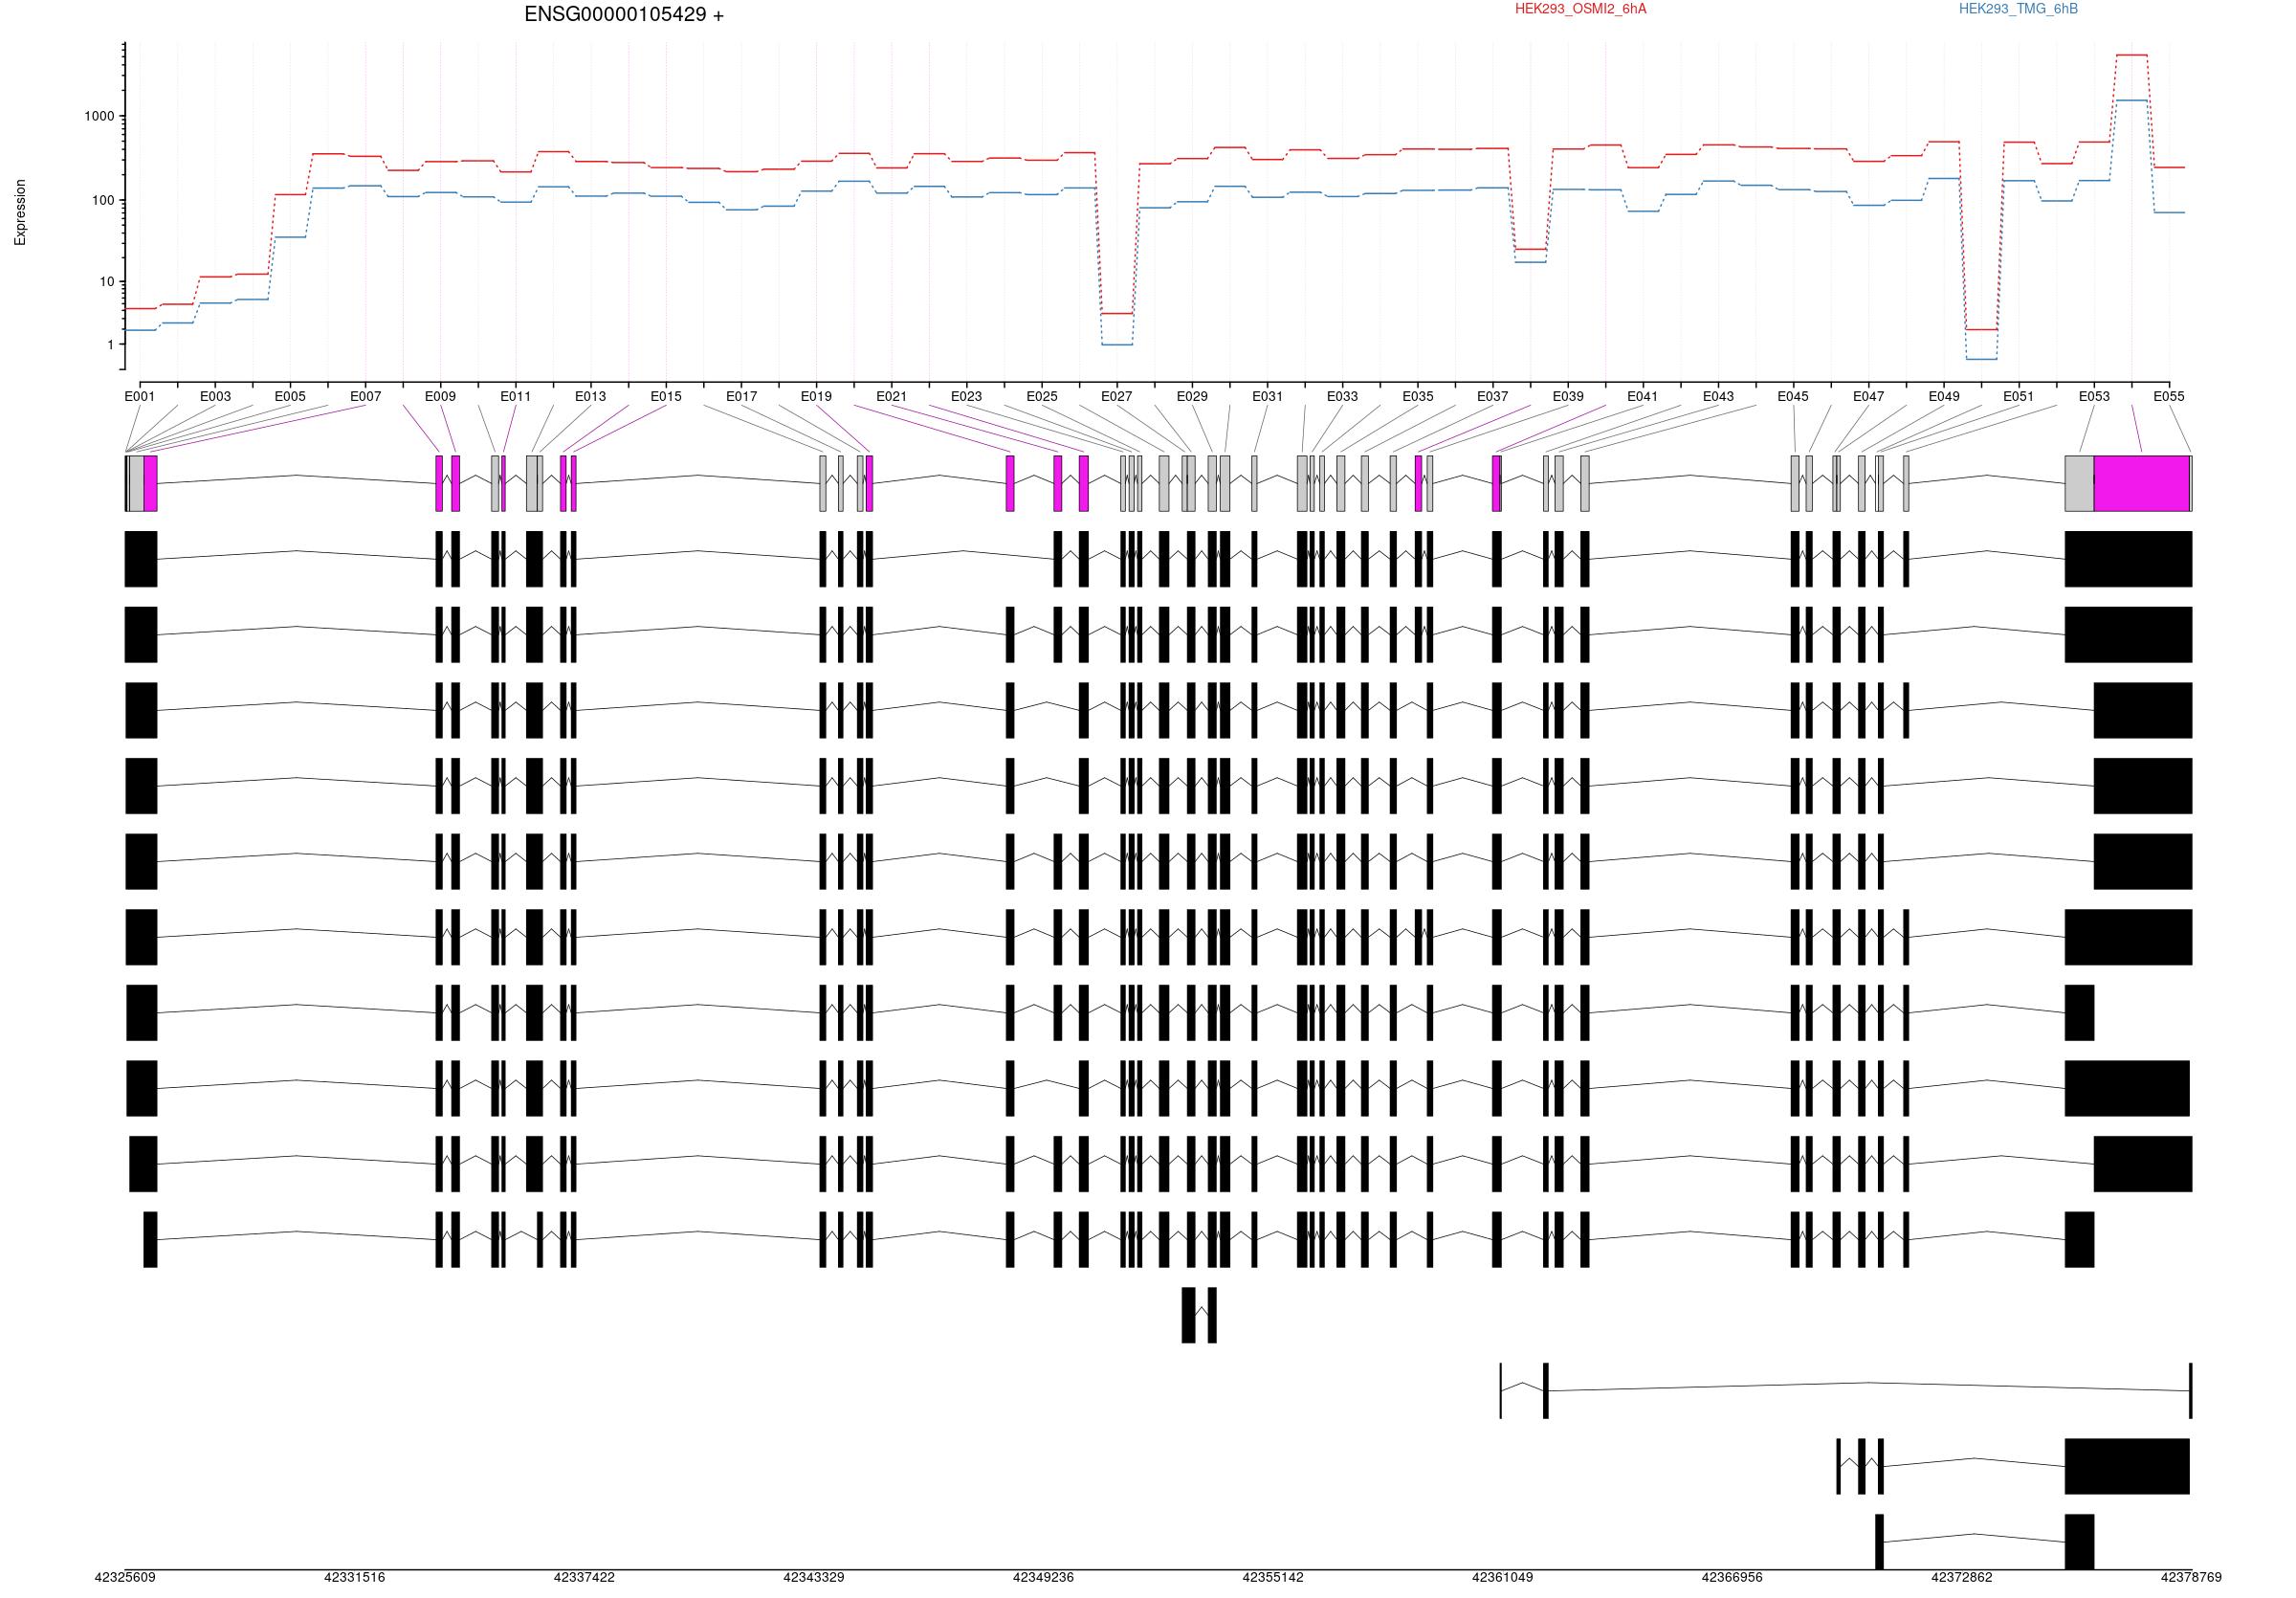
Task: Click the exon label E053
Action: 2095,396
